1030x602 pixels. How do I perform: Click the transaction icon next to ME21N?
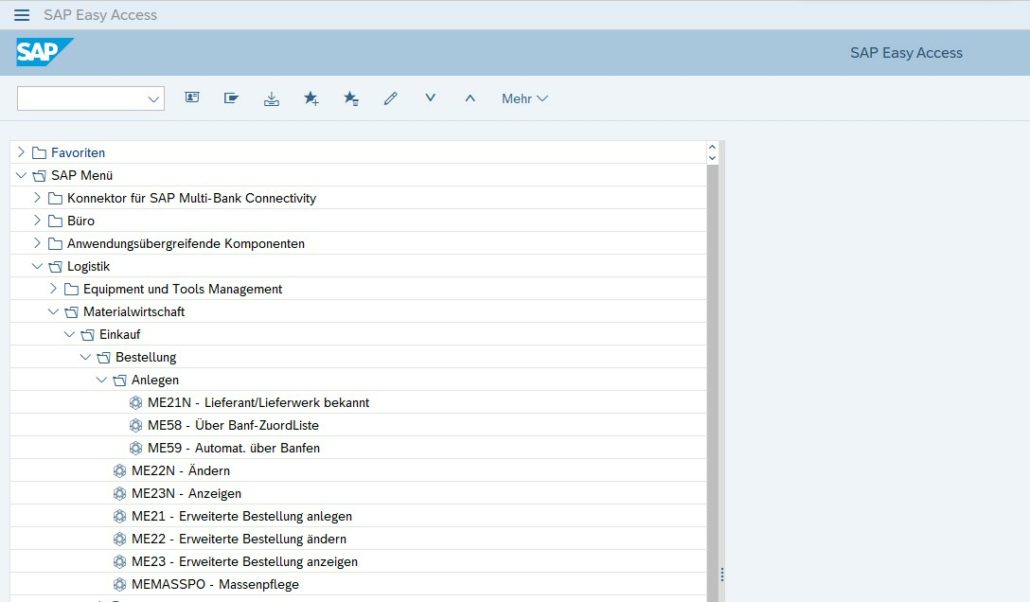point(135,402)
